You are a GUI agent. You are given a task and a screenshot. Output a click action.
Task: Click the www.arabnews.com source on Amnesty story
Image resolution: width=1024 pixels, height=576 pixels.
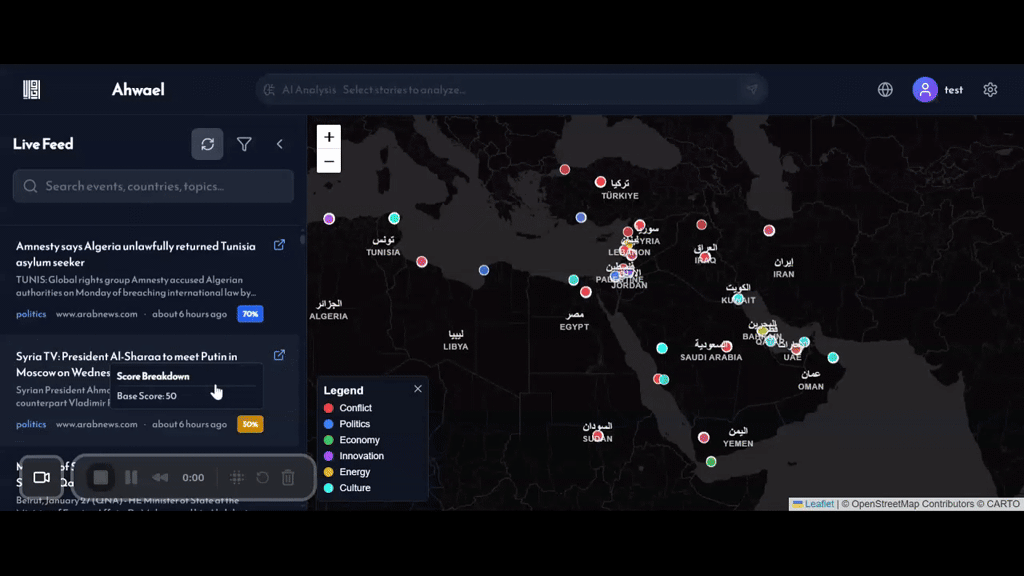pyautogui.click(x=97, y=314)
